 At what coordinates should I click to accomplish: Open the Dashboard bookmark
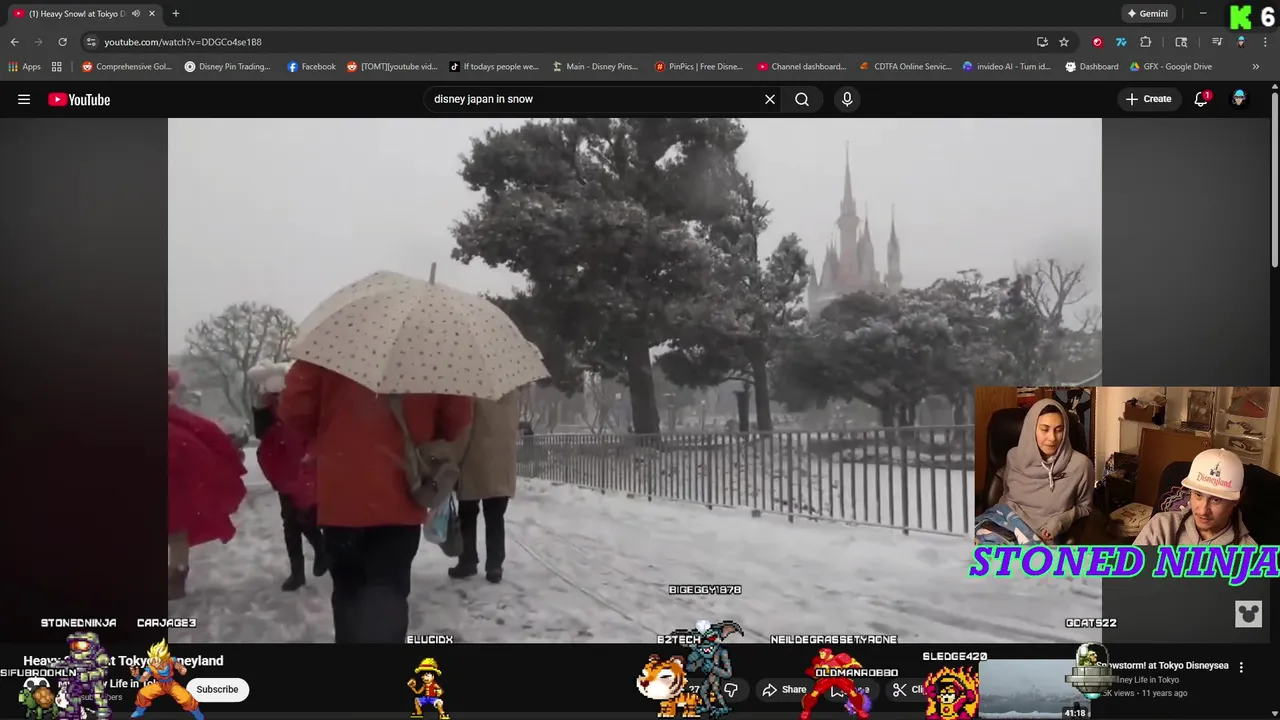tap(1092, 67)
